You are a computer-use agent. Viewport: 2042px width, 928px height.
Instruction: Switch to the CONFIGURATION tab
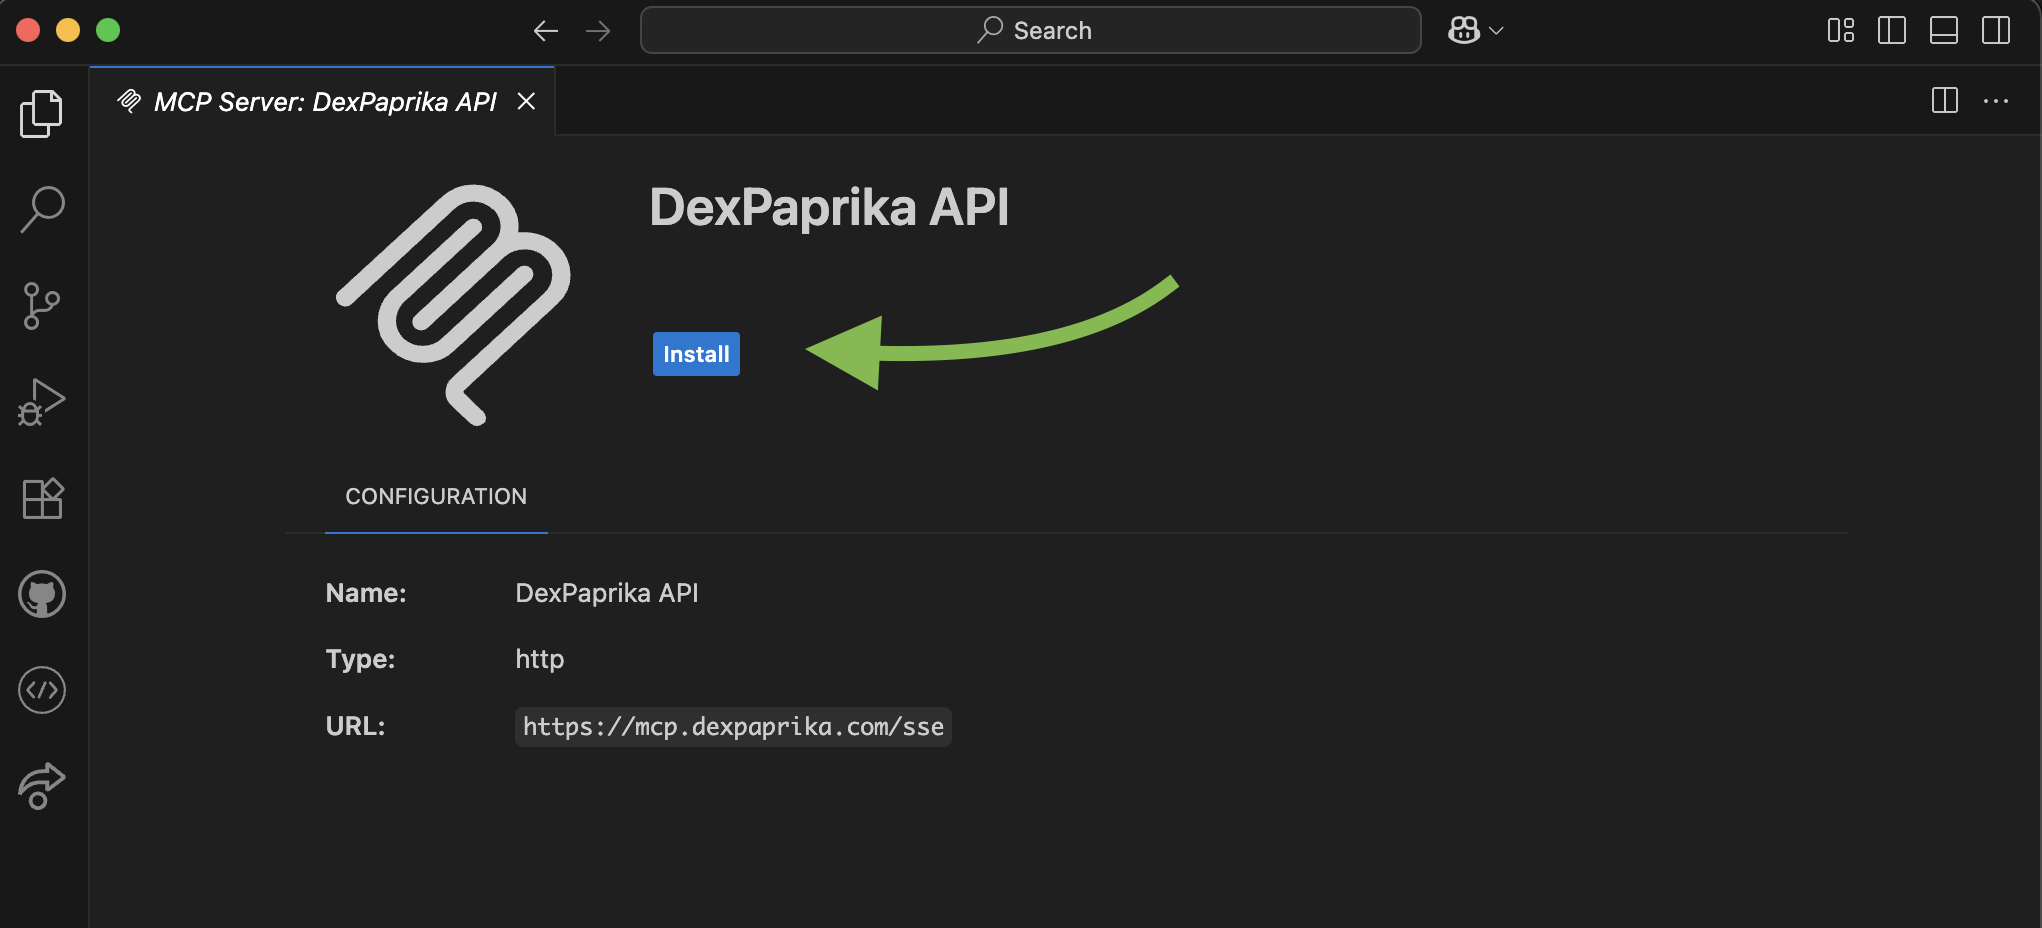pyautogui.click(x=436, y=496)
